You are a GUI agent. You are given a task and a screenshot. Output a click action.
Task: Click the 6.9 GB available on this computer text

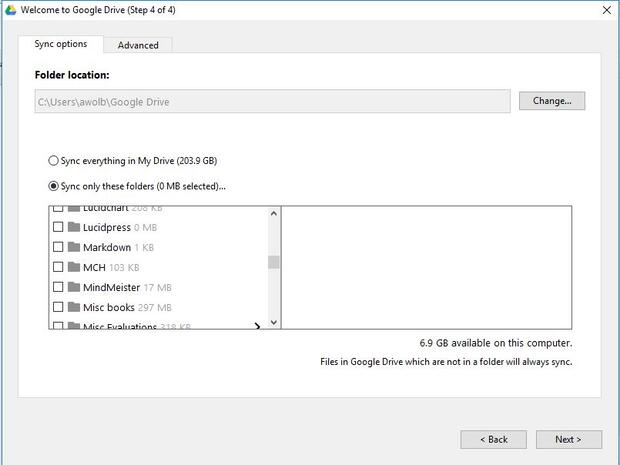[x=496, y=343]
